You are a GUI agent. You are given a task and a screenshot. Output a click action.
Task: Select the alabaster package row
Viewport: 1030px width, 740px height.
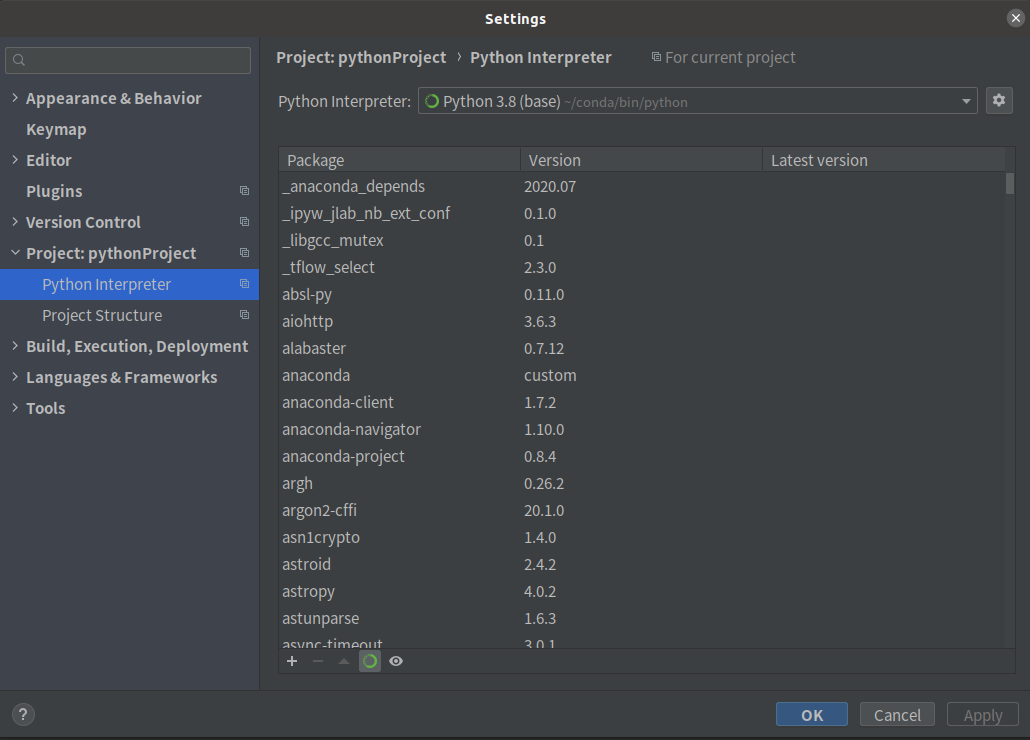coord(642,348)
